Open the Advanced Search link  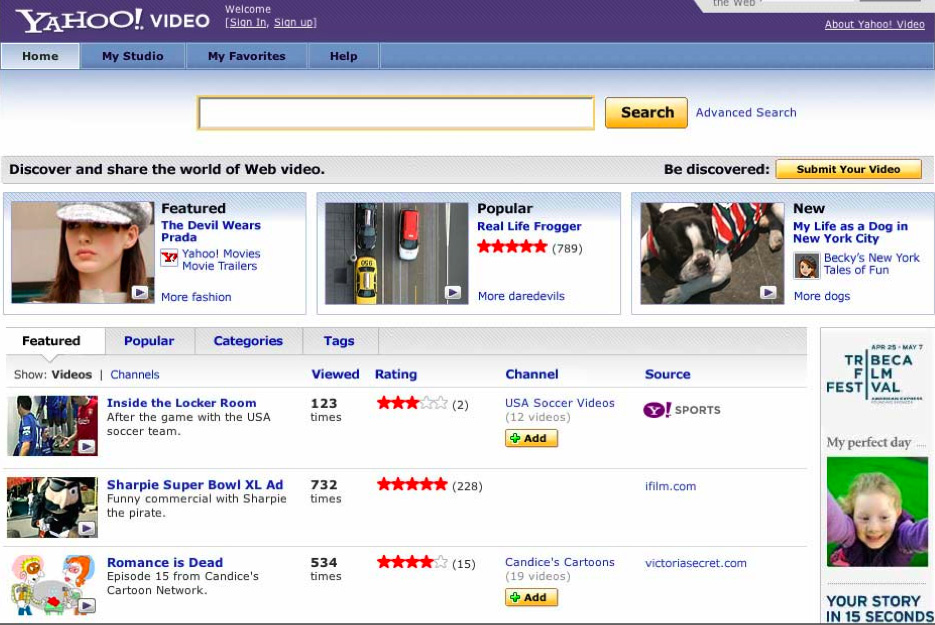[746, 113]
